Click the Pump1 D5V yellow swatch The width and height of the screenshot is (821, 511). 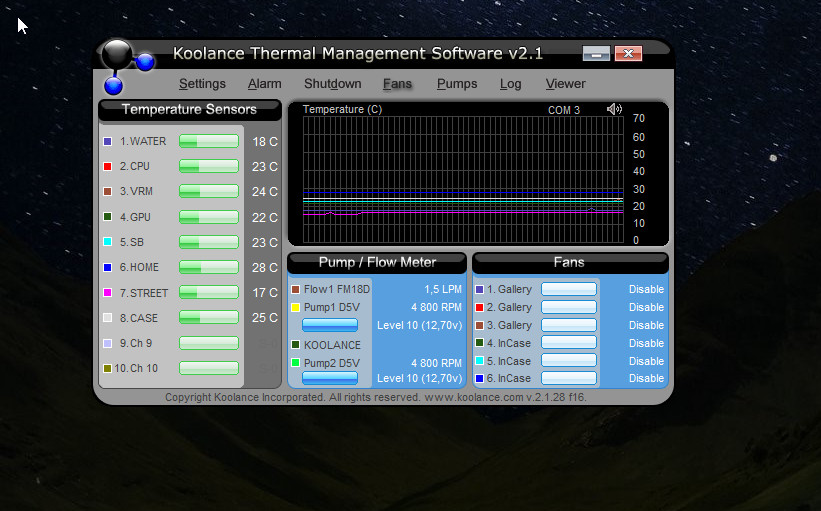(295, 307)
